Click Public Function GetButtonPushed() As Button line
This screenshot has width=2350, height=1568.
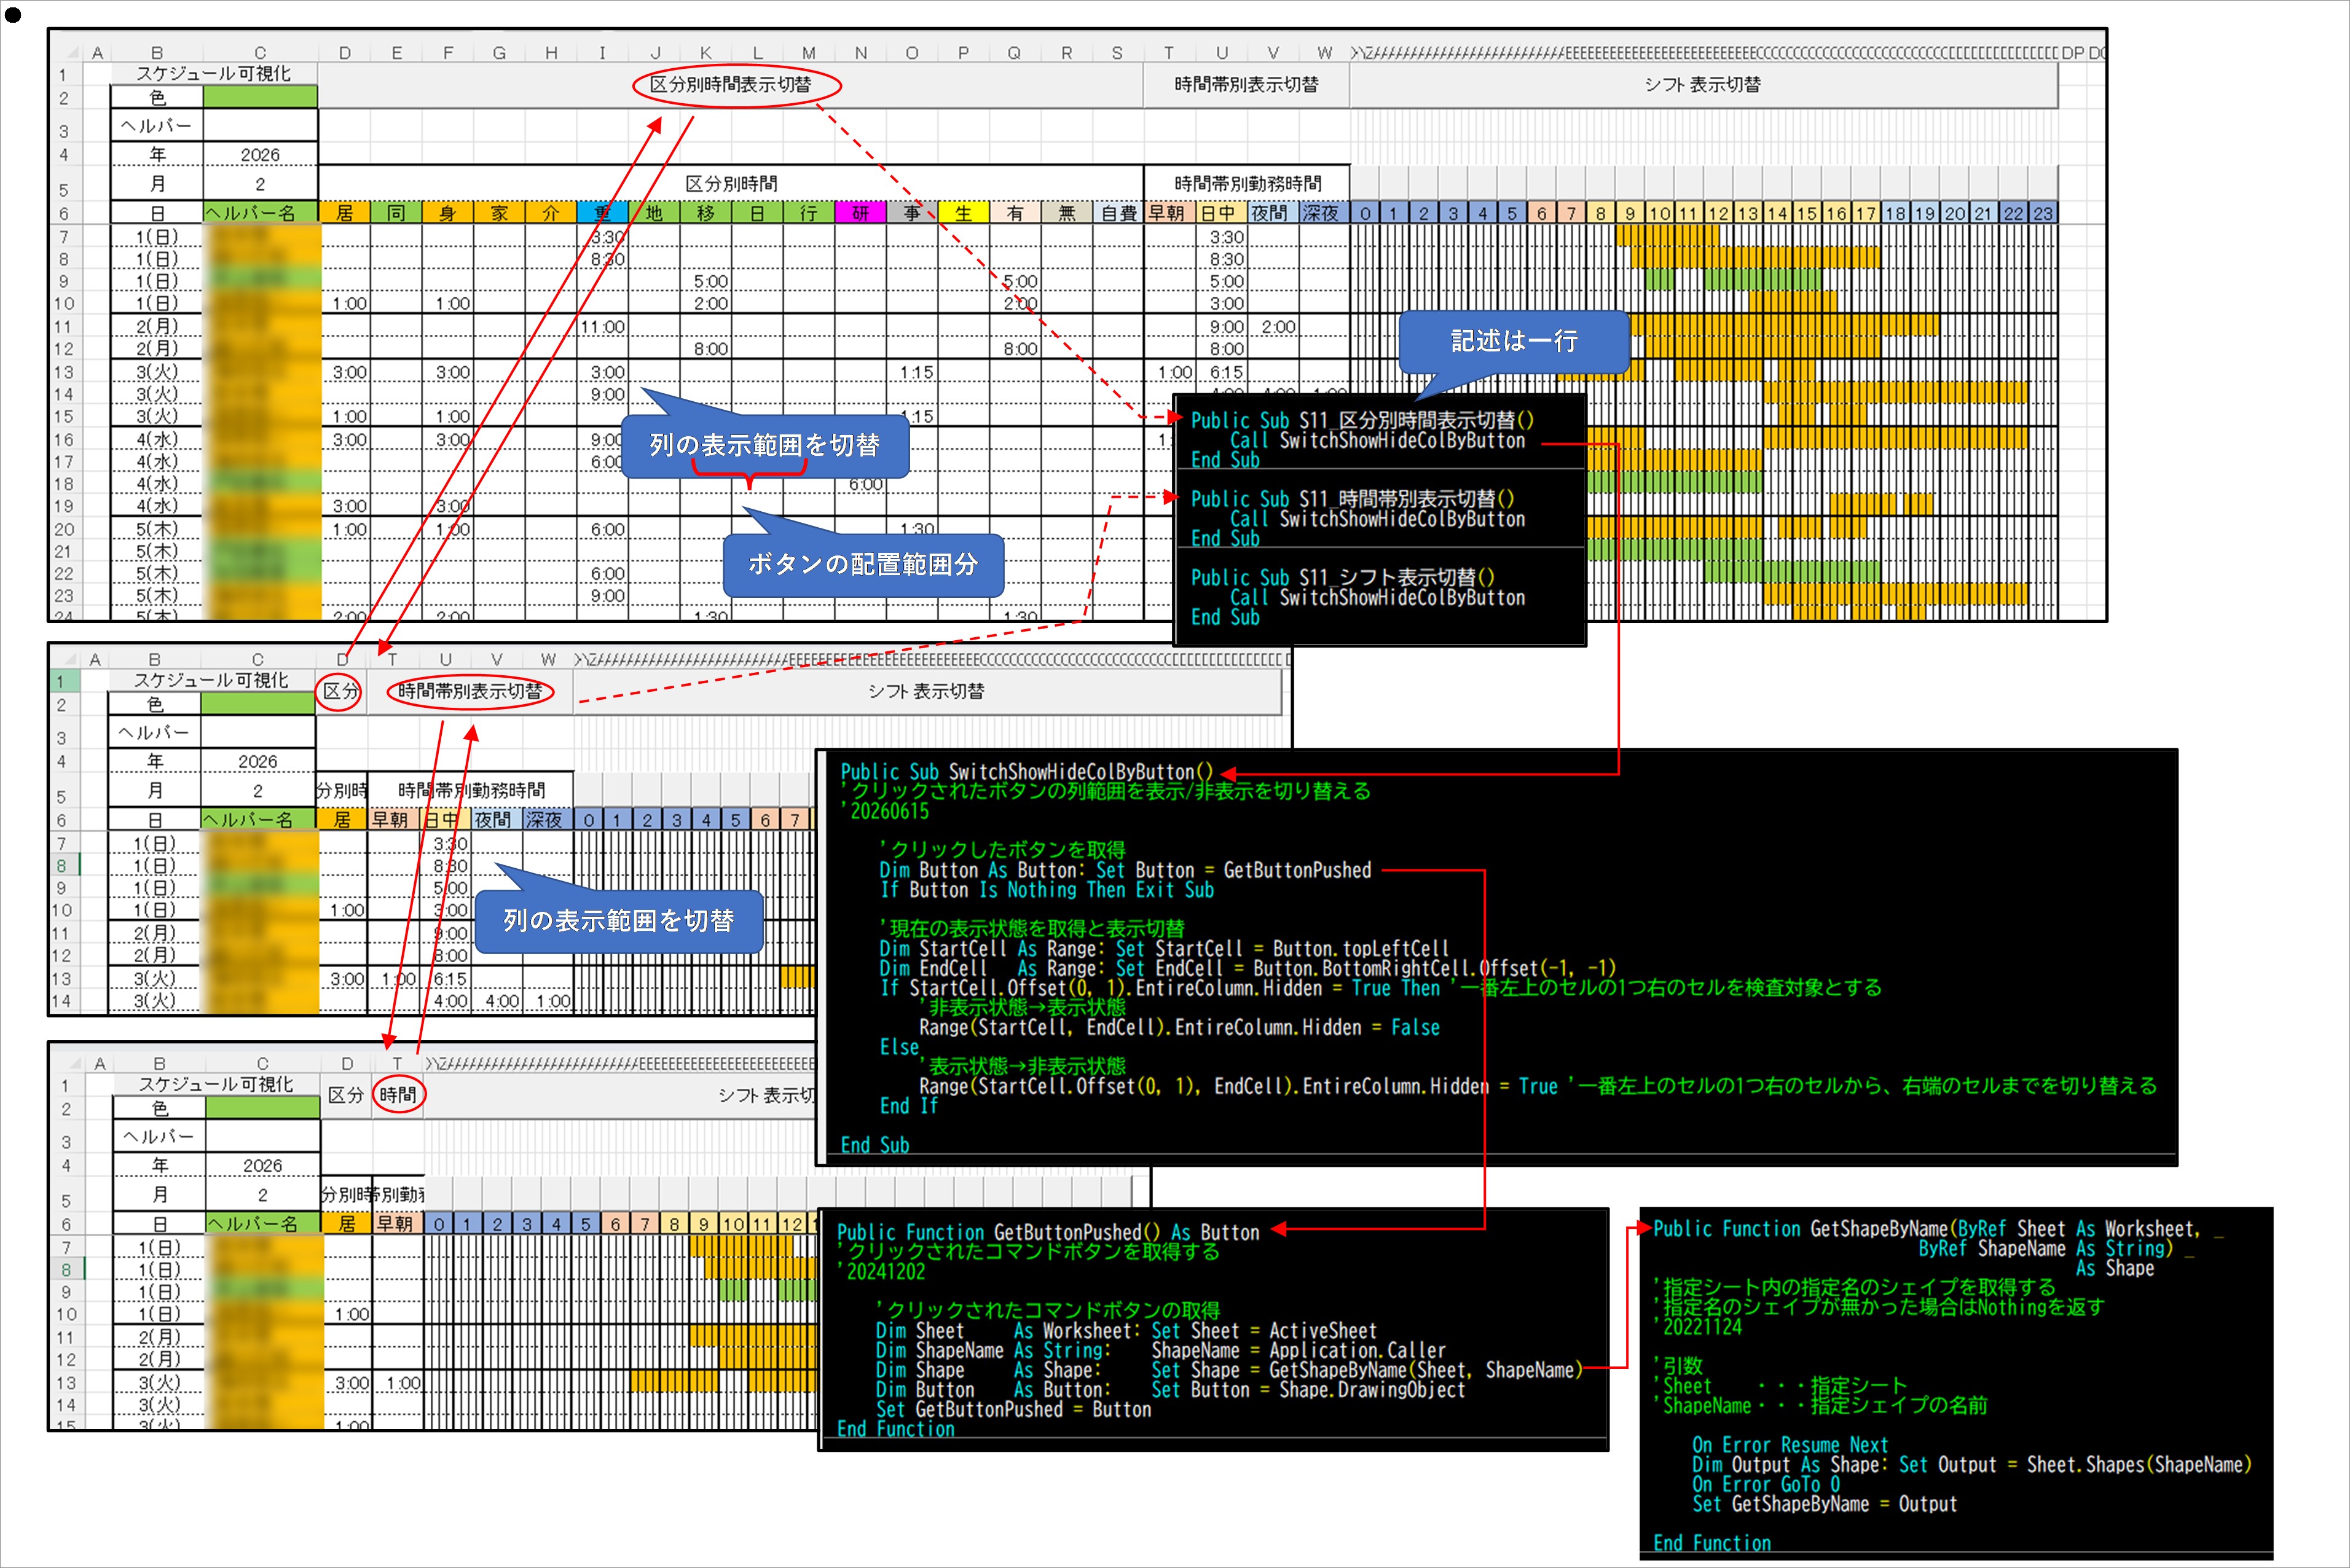click(x=1048, y=1233)
